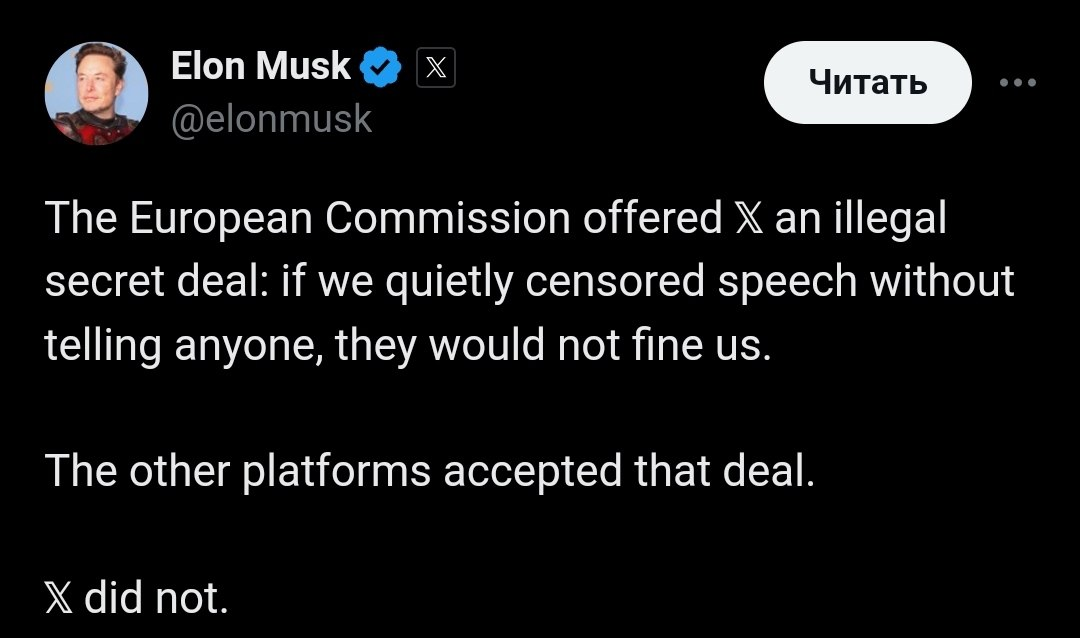Click the @elonmusk handle
This screenshot has width=1080, height=638.
click(272, 120)
